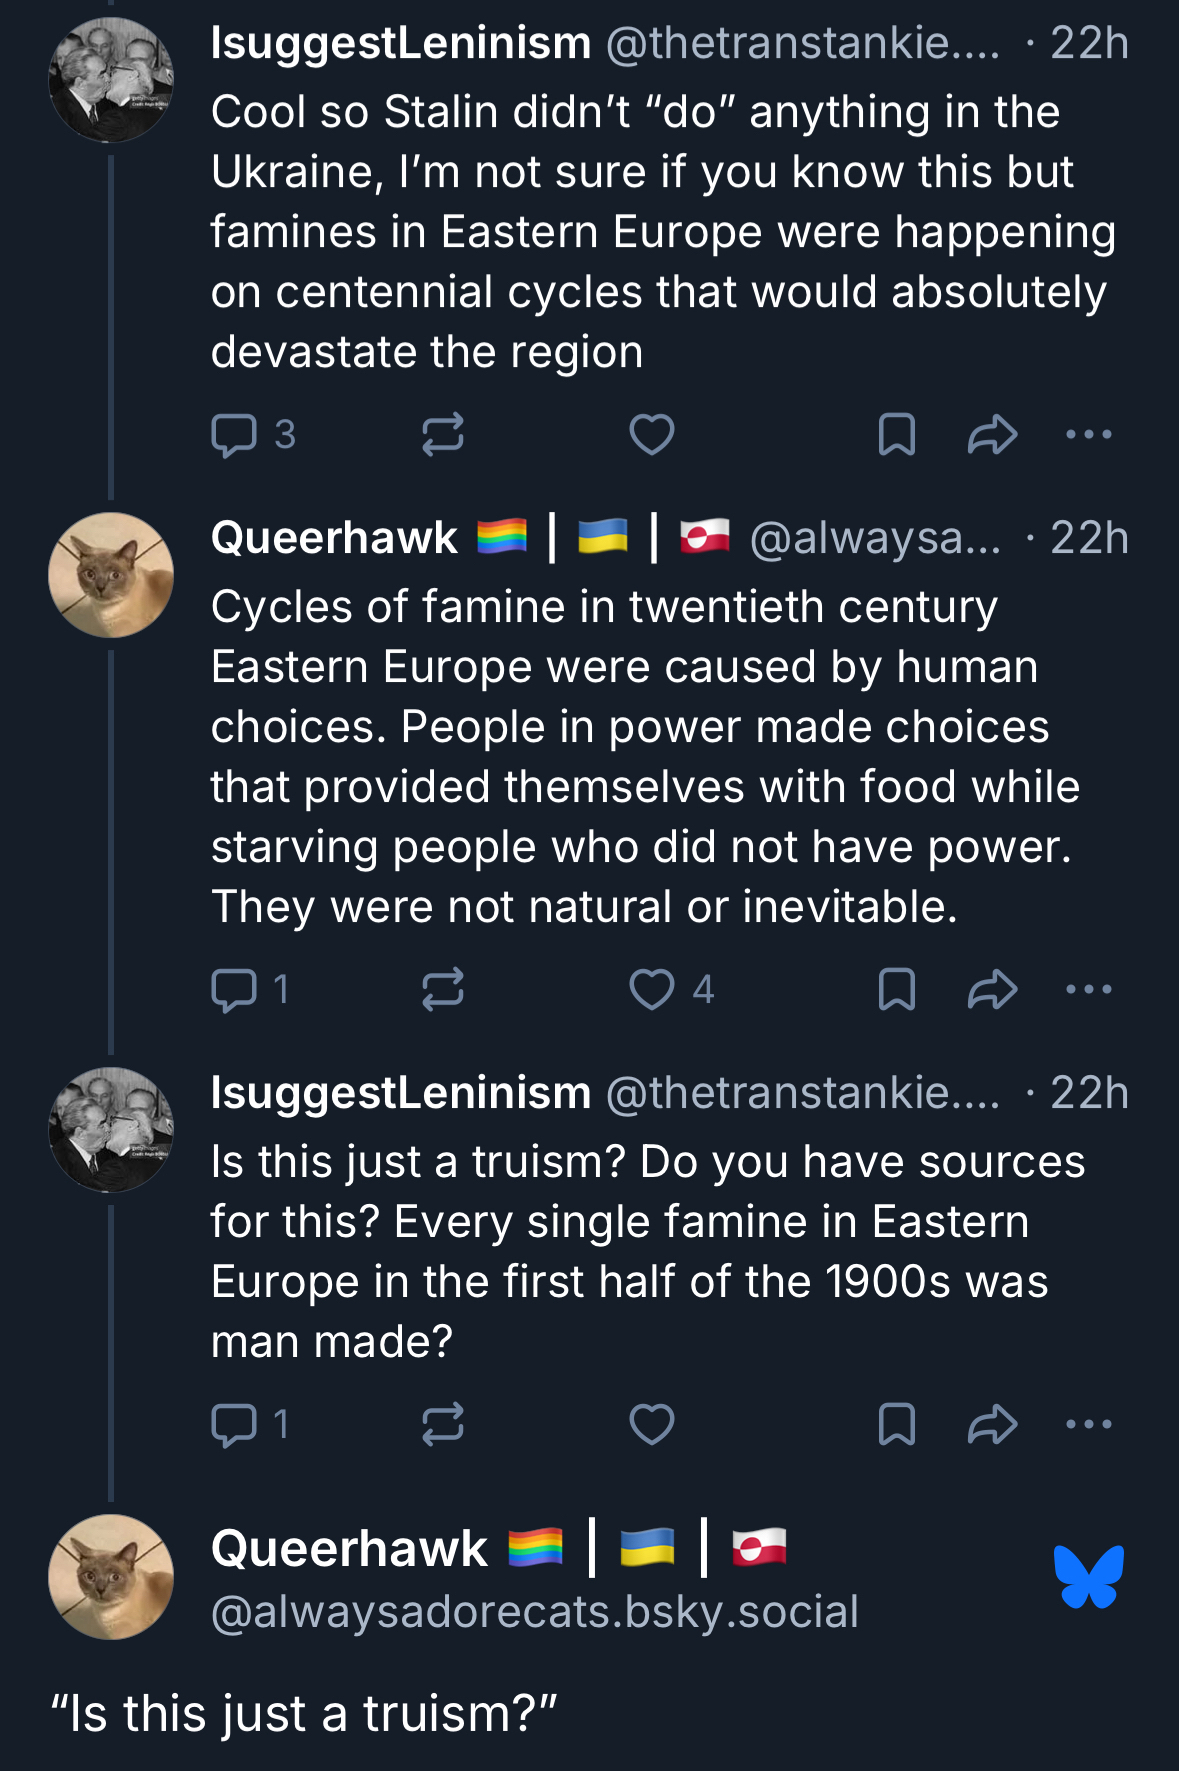
Task: Share Queerhawk's post about famine causes
Action: pyautogui.click(x=992, y=990)
